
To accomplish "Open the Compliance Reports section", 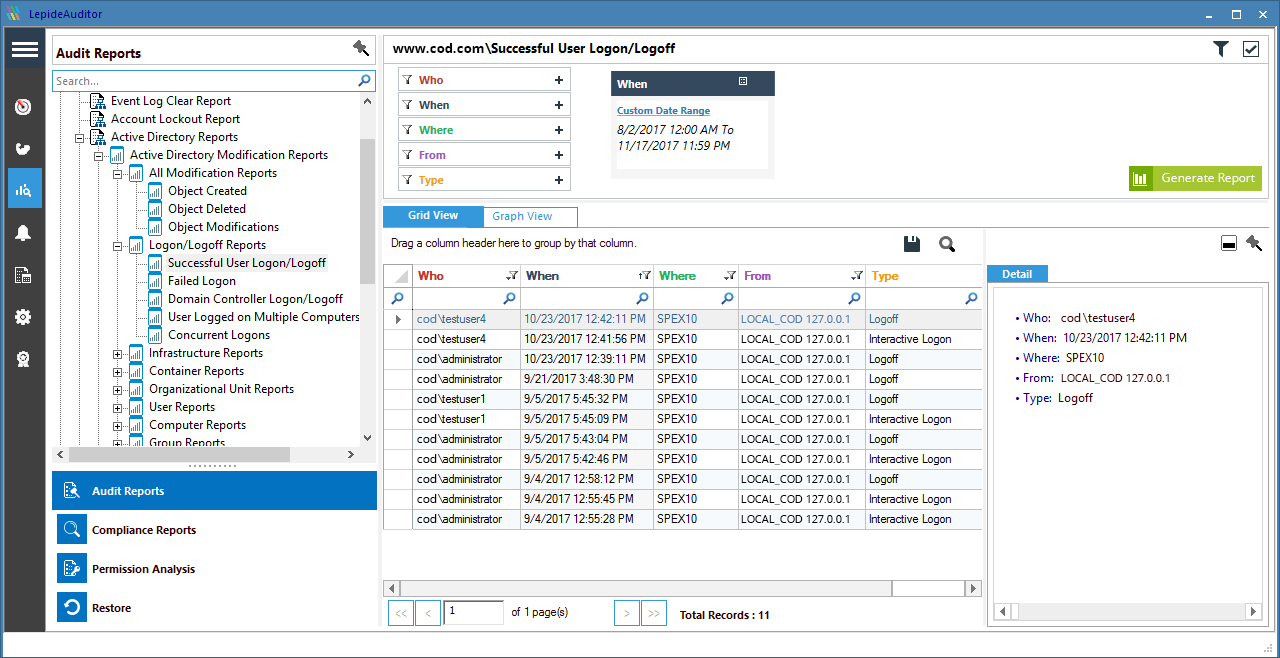I will point(214,530).
